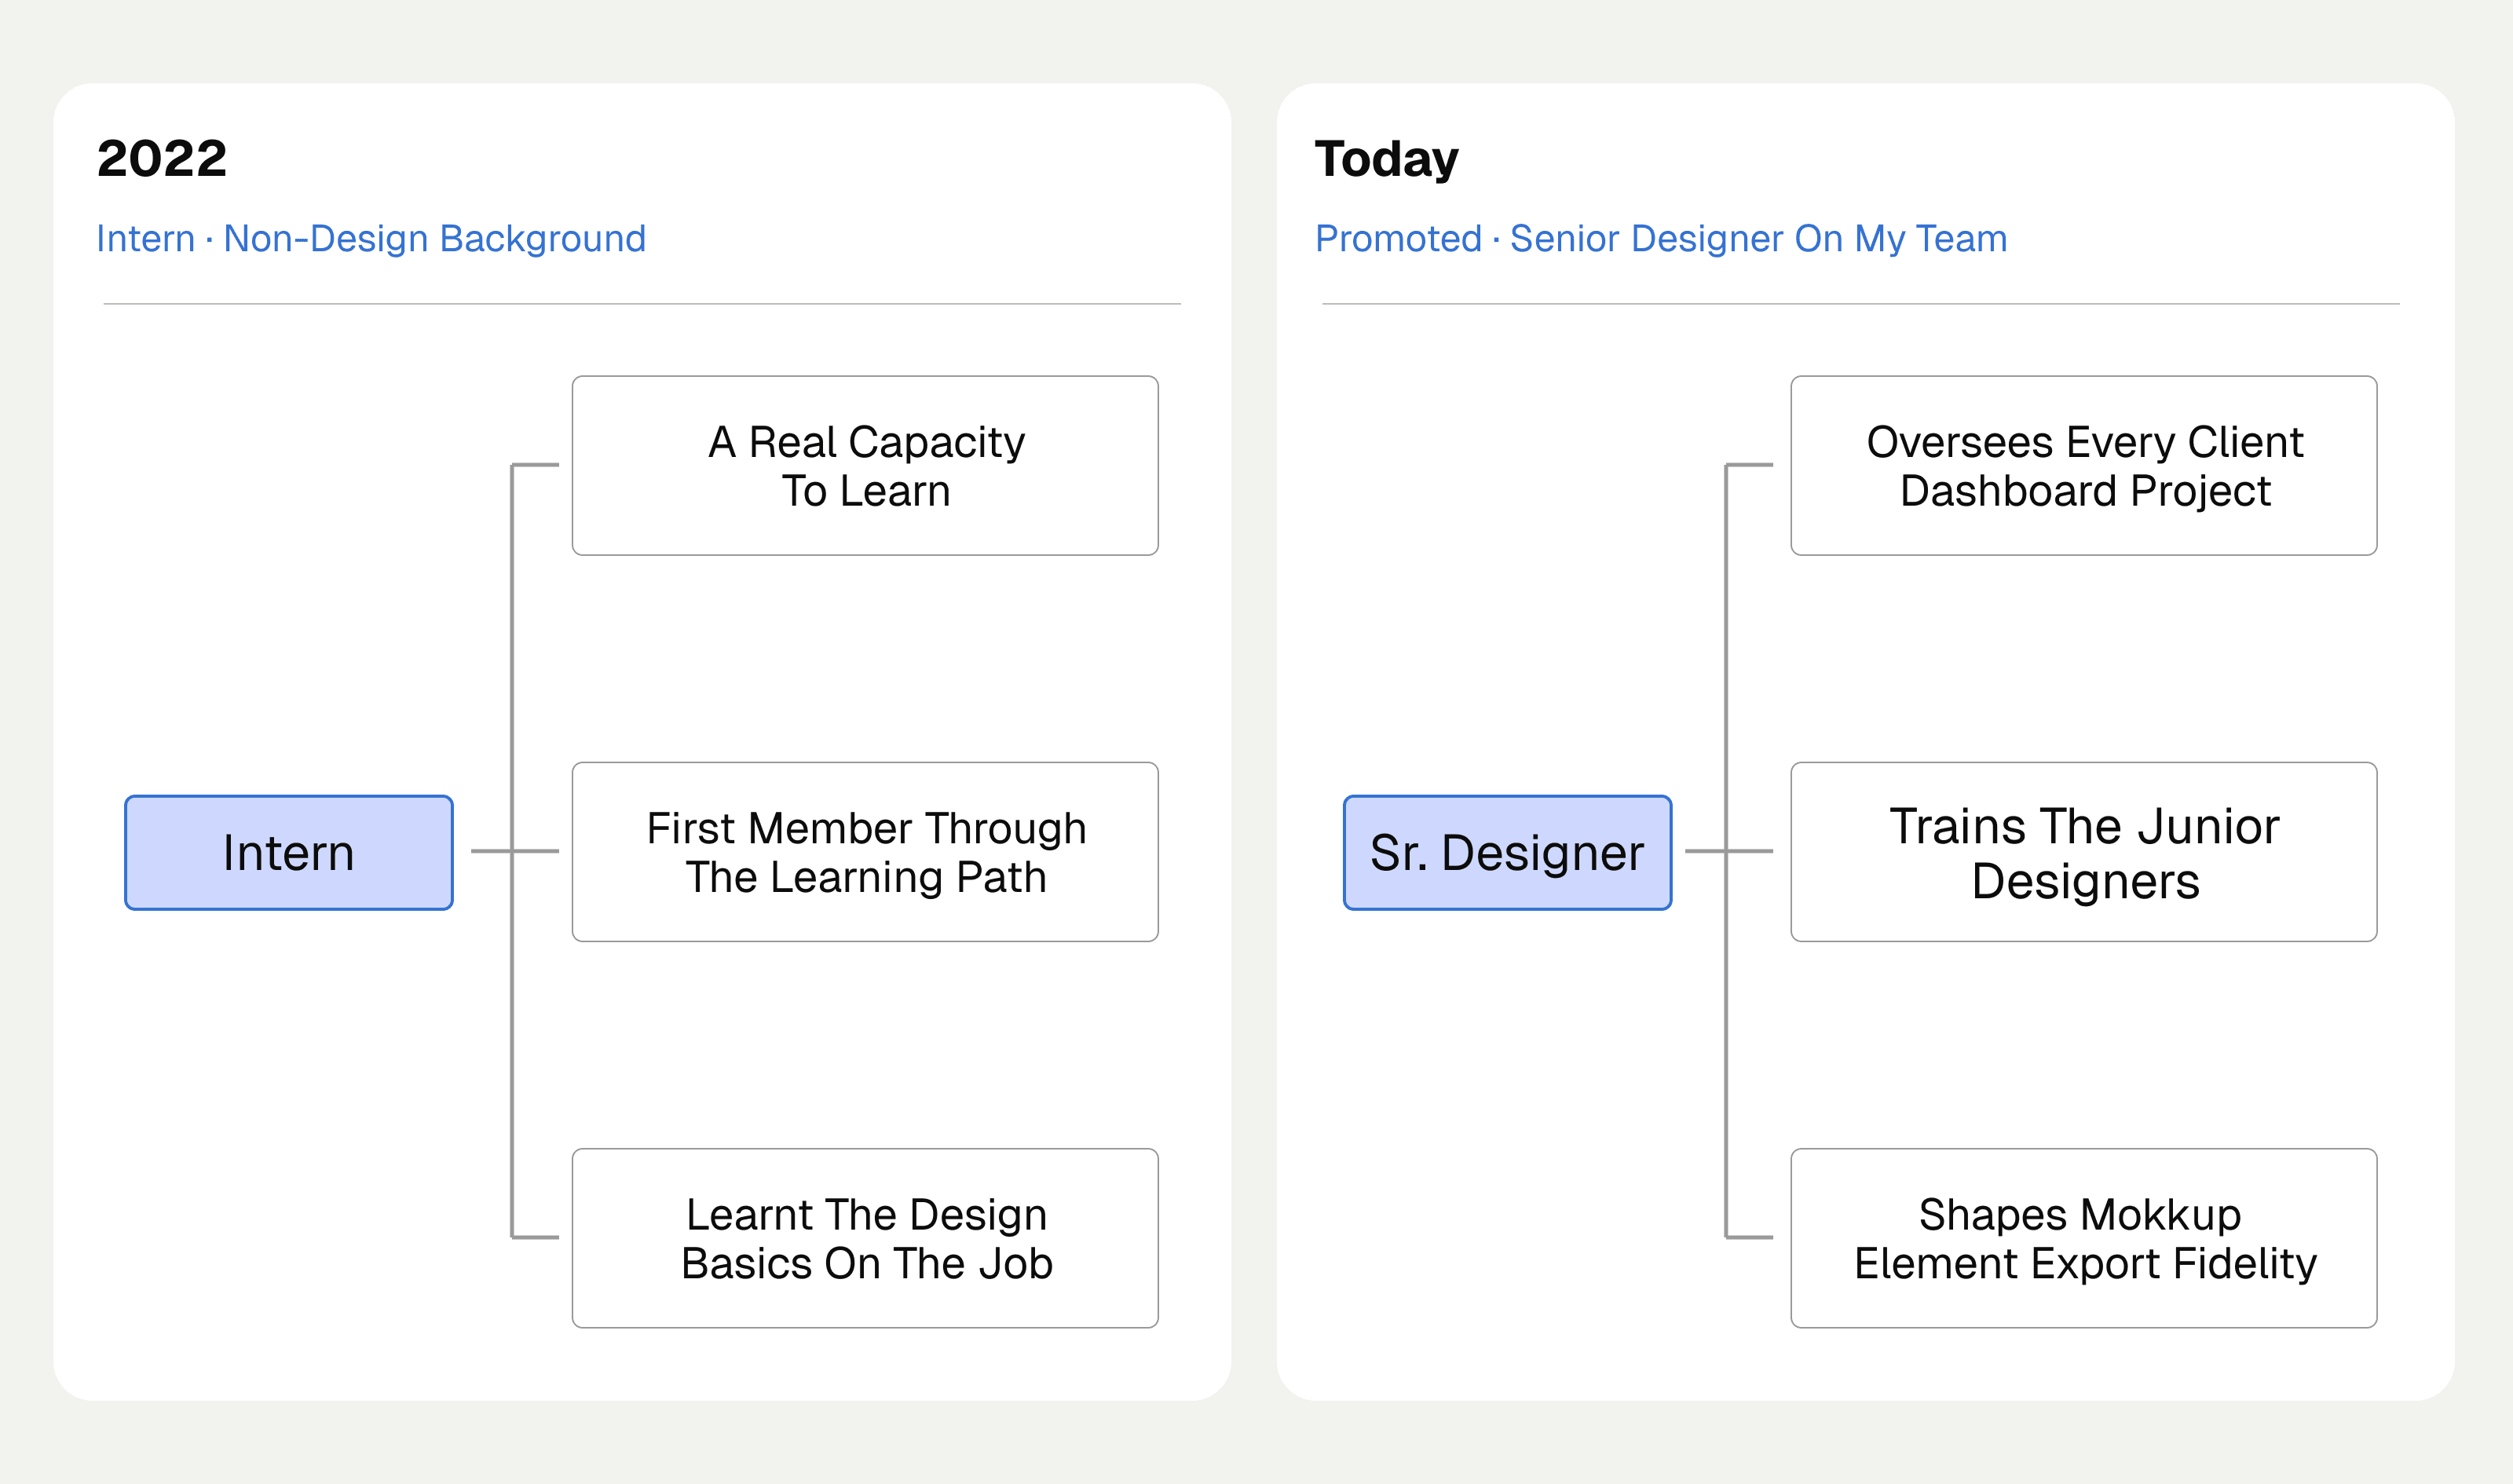
Task: Click the 2022 heading
Action: [x=162, y=159]
